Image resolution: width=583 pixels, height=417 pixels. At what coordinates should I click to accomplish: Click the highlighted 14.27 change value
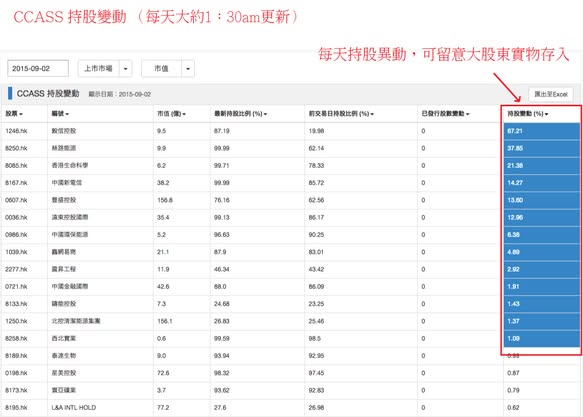pos(515,183)
